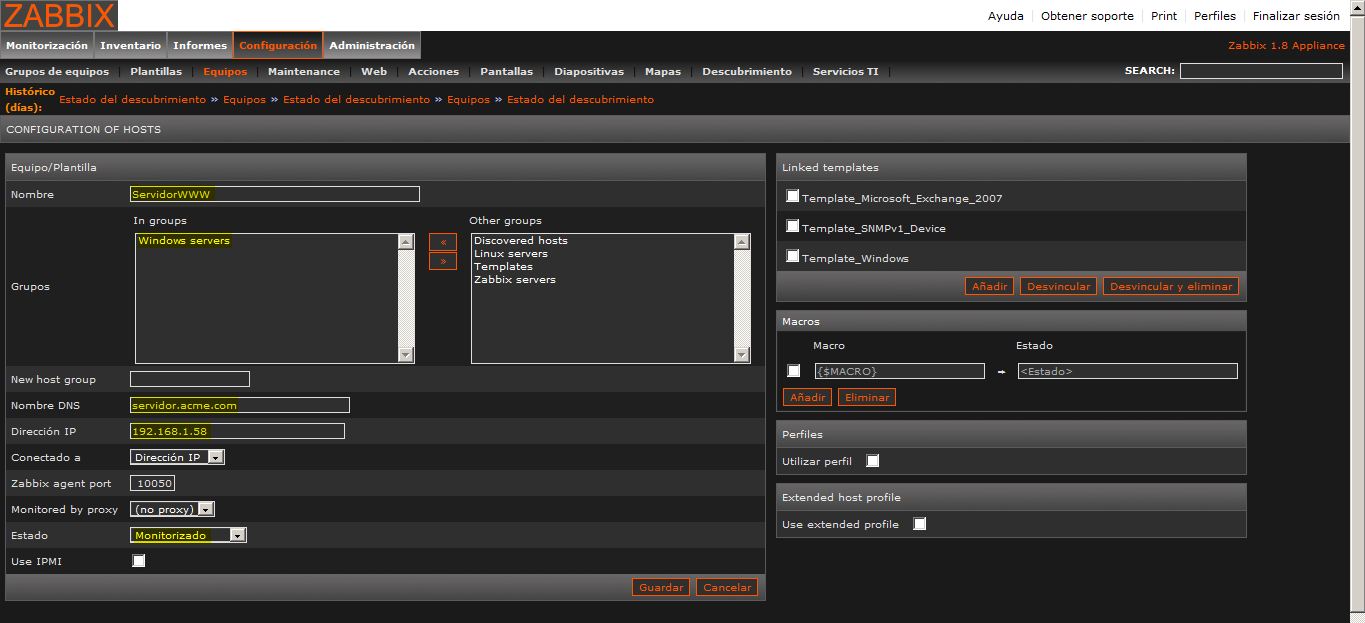The image size is (1365, 623).
Task: Check the Template_Microsoft_Exchange_2007 checkbox
Action: pyautogui.click(x=793, y=196)
